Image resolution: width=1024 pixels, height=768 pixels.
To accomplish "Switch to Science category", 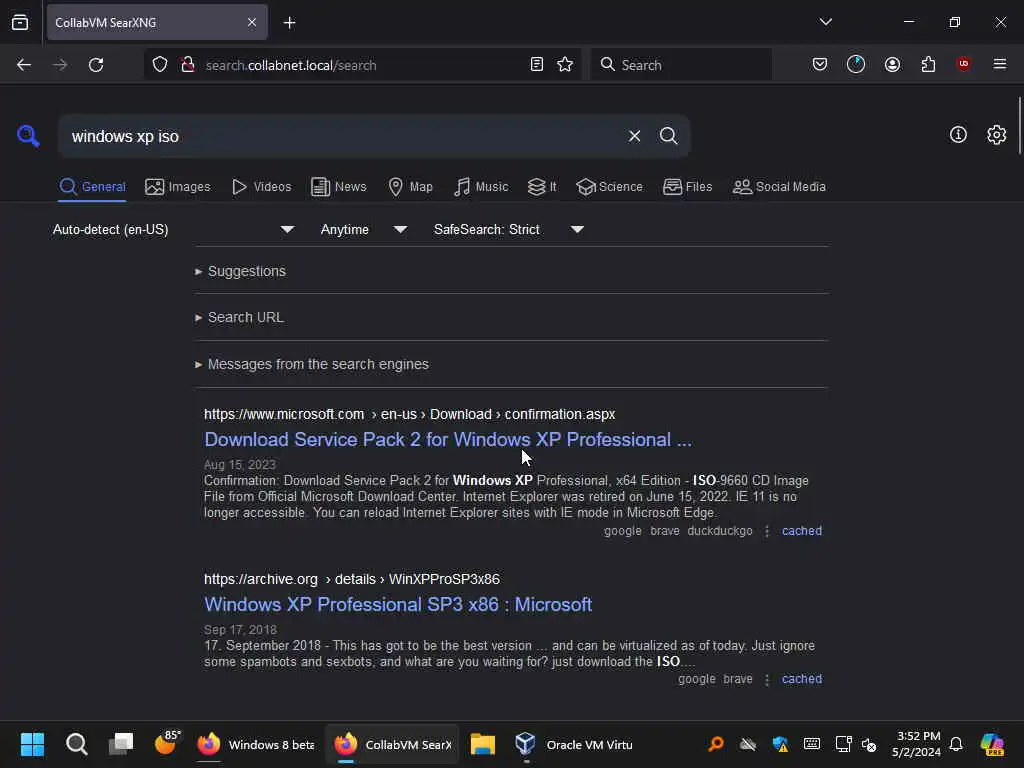I will coord(609,187).
